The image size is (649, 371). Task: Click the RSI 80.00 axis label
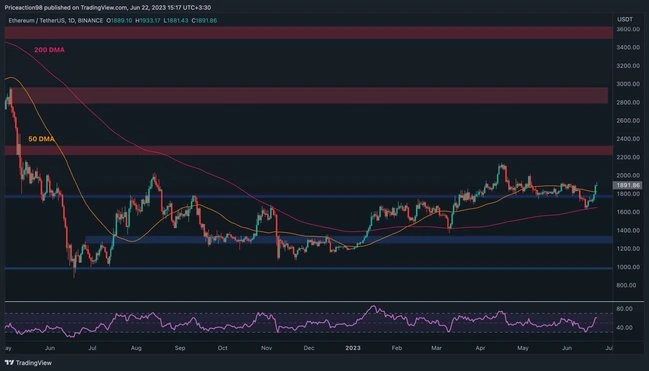coord(625,309)
